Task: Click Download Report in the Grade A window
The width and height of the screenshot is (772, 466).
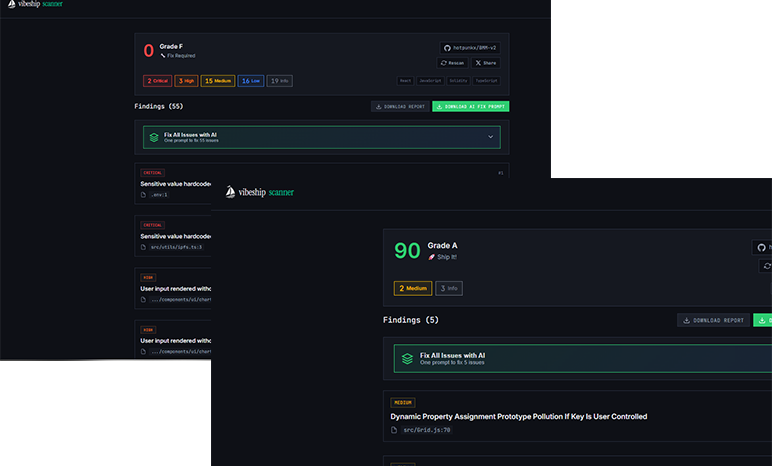Action: coord(713,320)
